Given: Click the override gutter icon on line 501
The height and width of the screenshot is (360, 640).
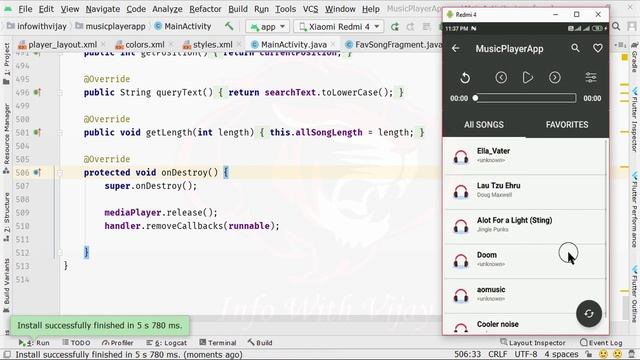Looking at the screenshot, I should [x=37, y=132].
